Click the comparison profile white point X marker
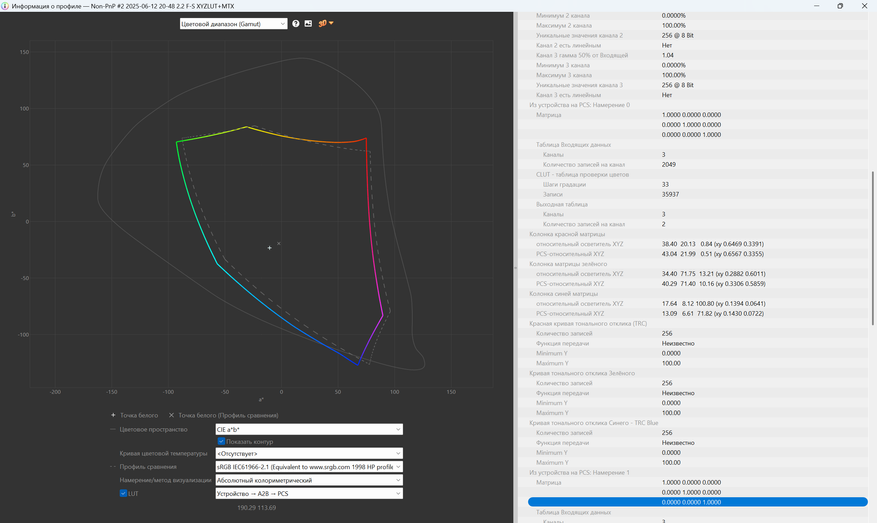This screenshot has height=523, width=877. point(171,415)
